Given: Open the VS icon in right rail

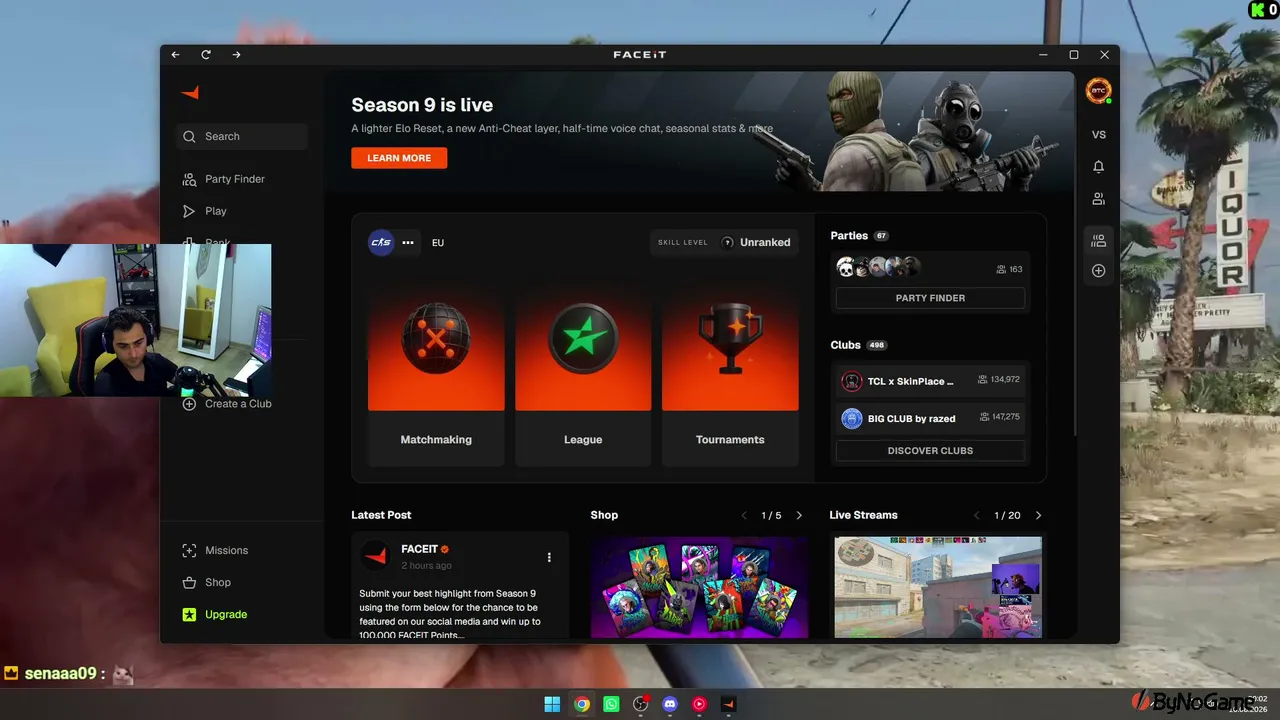Looking at the screenshot, I should pyautogui.click(x=1099, y=135).
